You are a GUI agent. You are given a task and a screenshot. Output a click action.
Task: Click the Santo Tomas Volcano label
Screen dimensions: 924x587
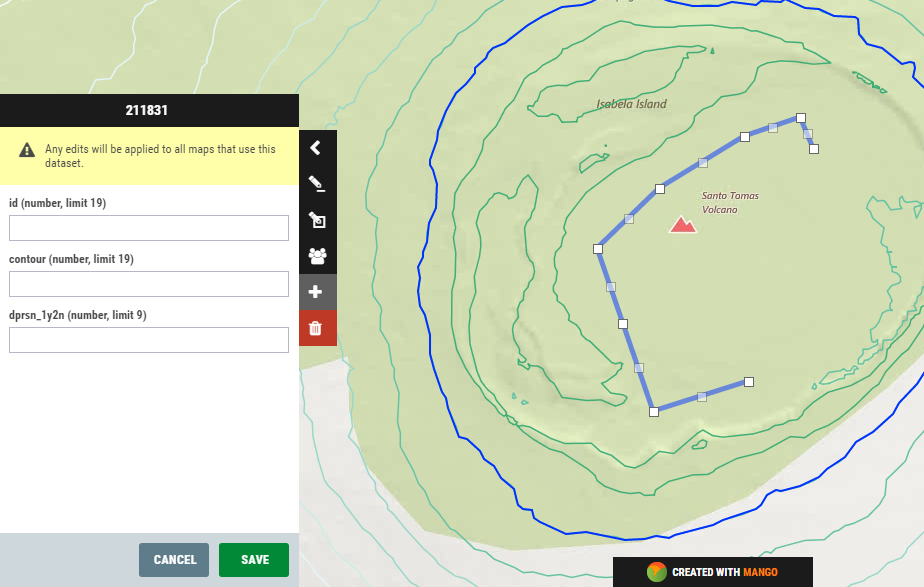point(730,202)
